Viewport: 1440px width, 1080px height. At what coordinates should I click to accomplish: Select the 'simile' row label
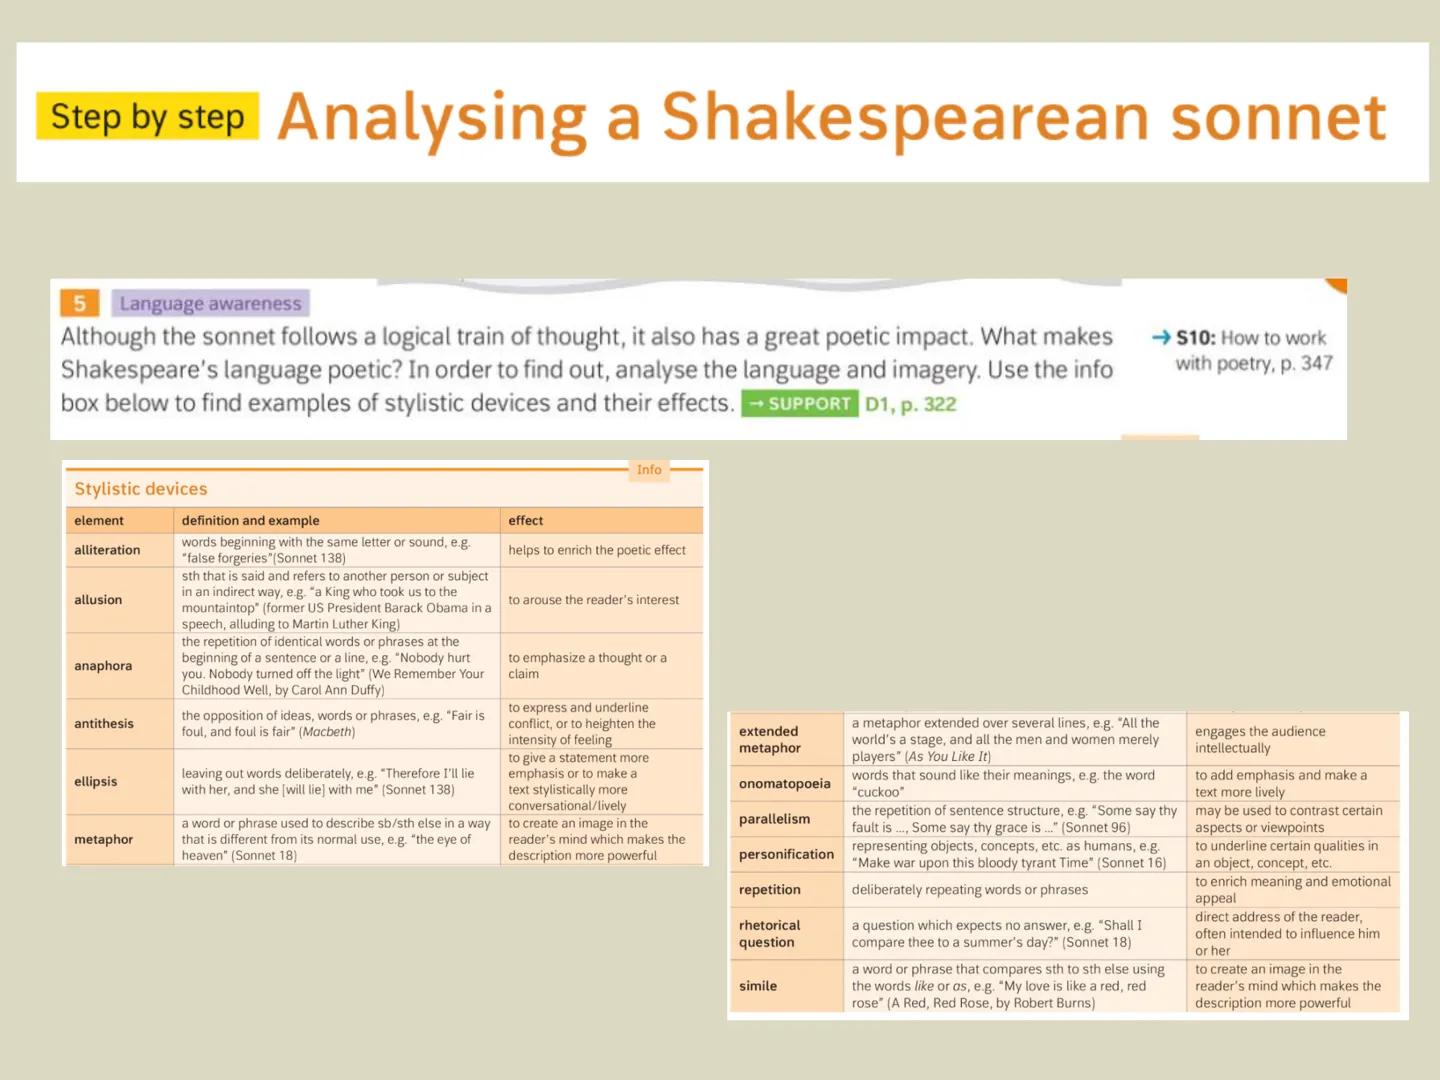point(758,986)
